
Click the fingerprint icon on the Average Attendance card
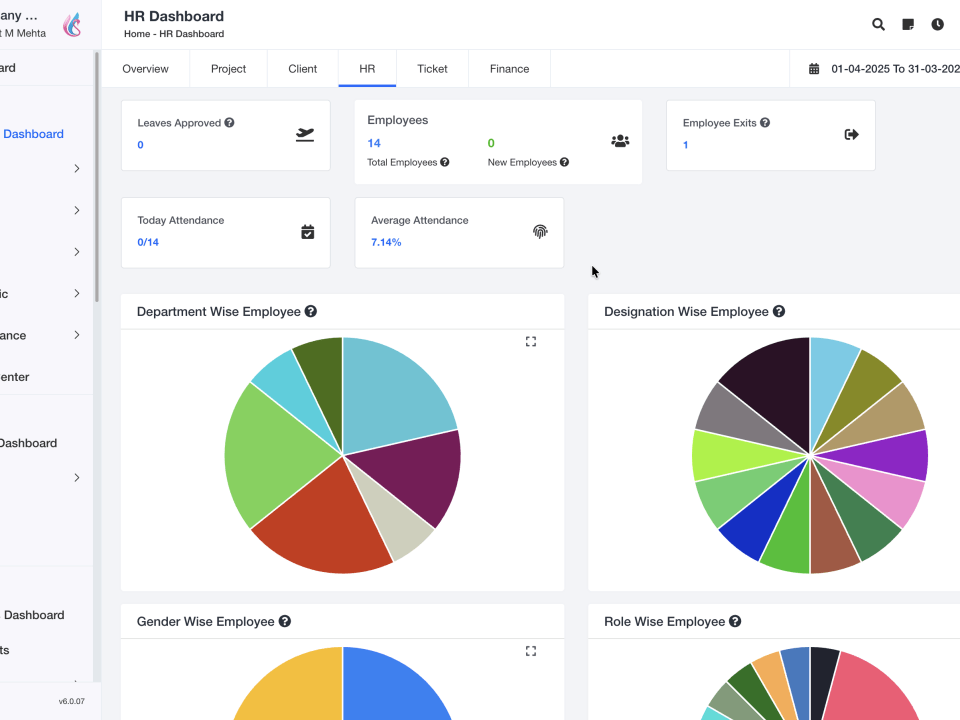tap(540, 231)
